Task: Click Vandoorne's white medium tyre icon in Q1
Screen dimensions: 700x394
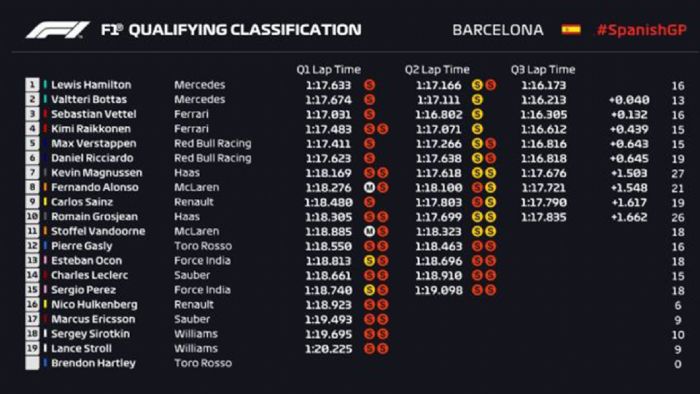Action: pyautogui.click(x=369, y=232)
